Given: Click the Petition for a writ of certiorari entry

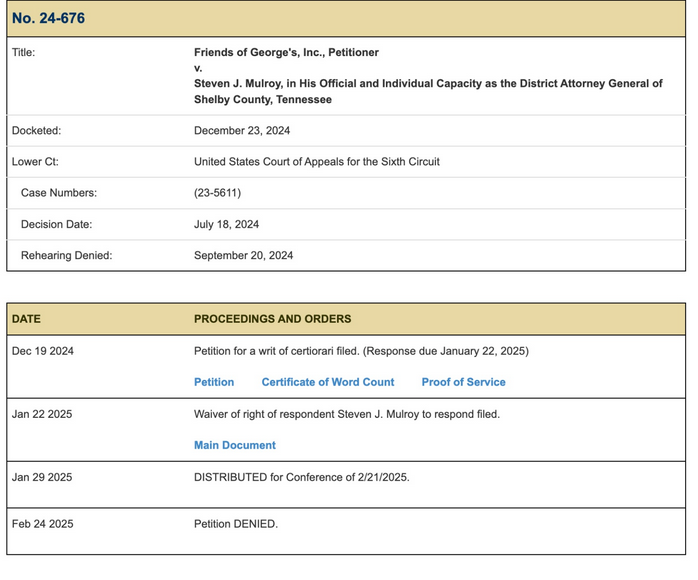Looking at the screenshot, I should (361, 351).
